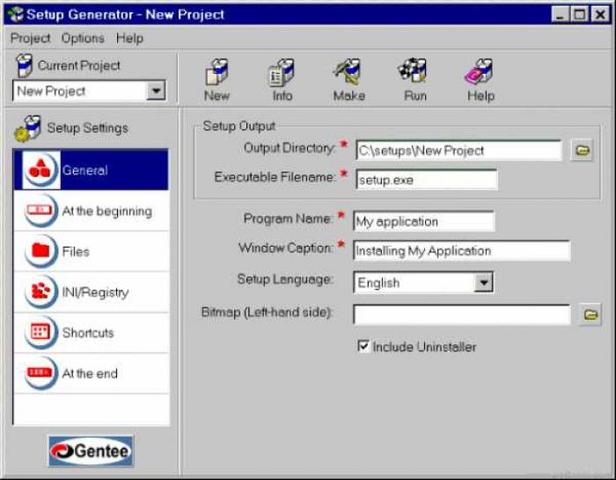Select the INI/Registry section icon
616x480 pixels.
click(40, 292)
